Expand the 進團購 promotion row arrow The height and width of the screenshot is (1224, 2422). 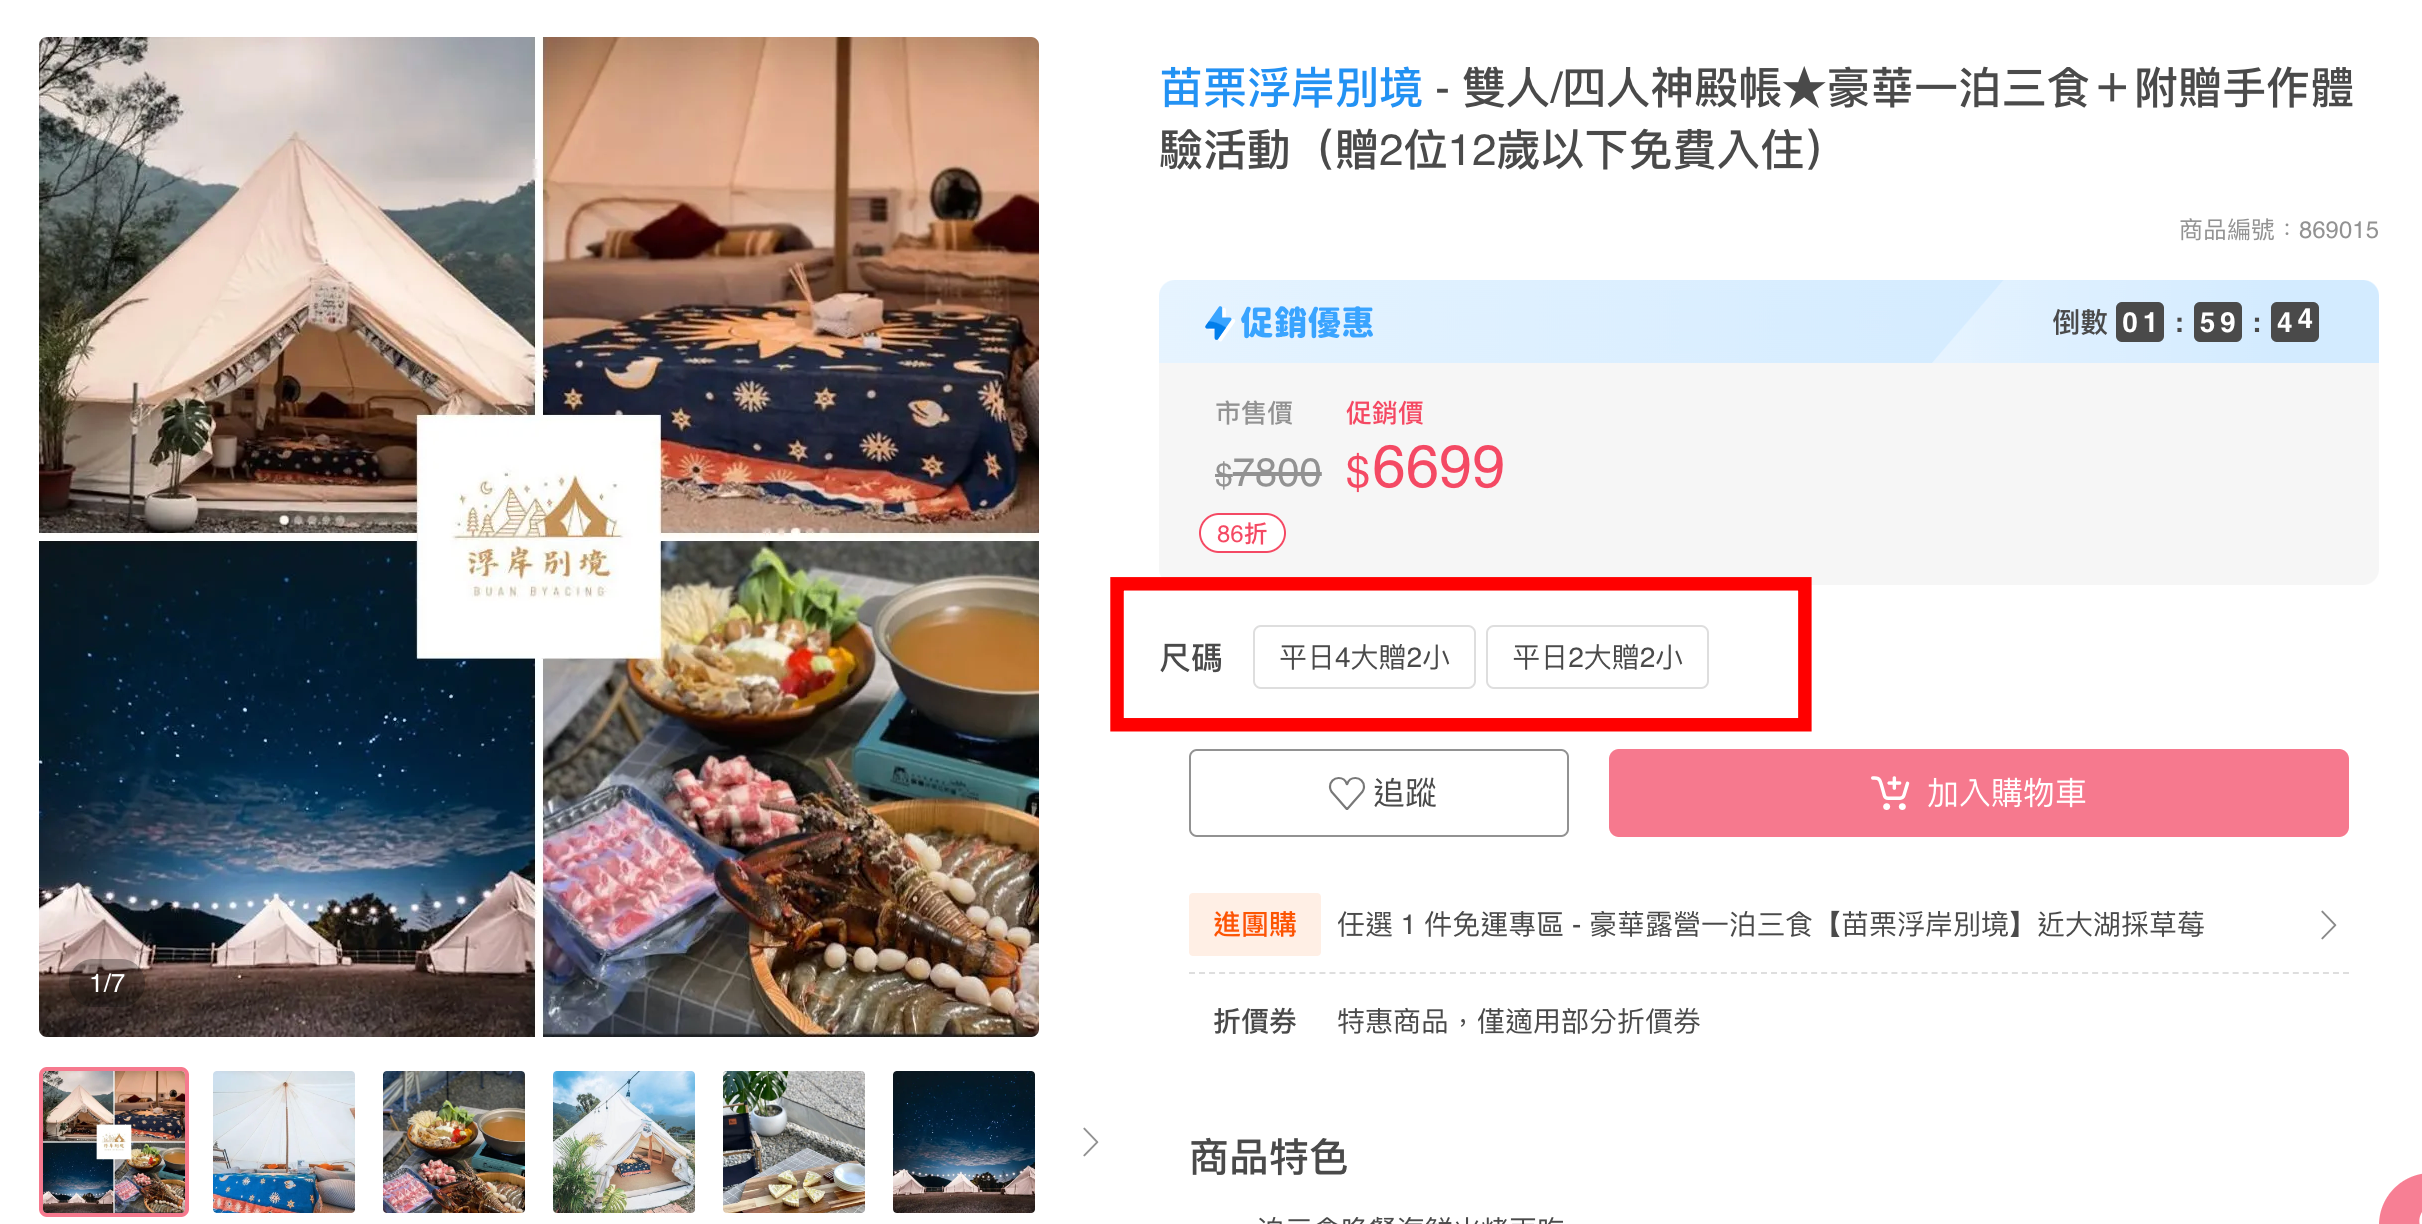point(2328,925)
